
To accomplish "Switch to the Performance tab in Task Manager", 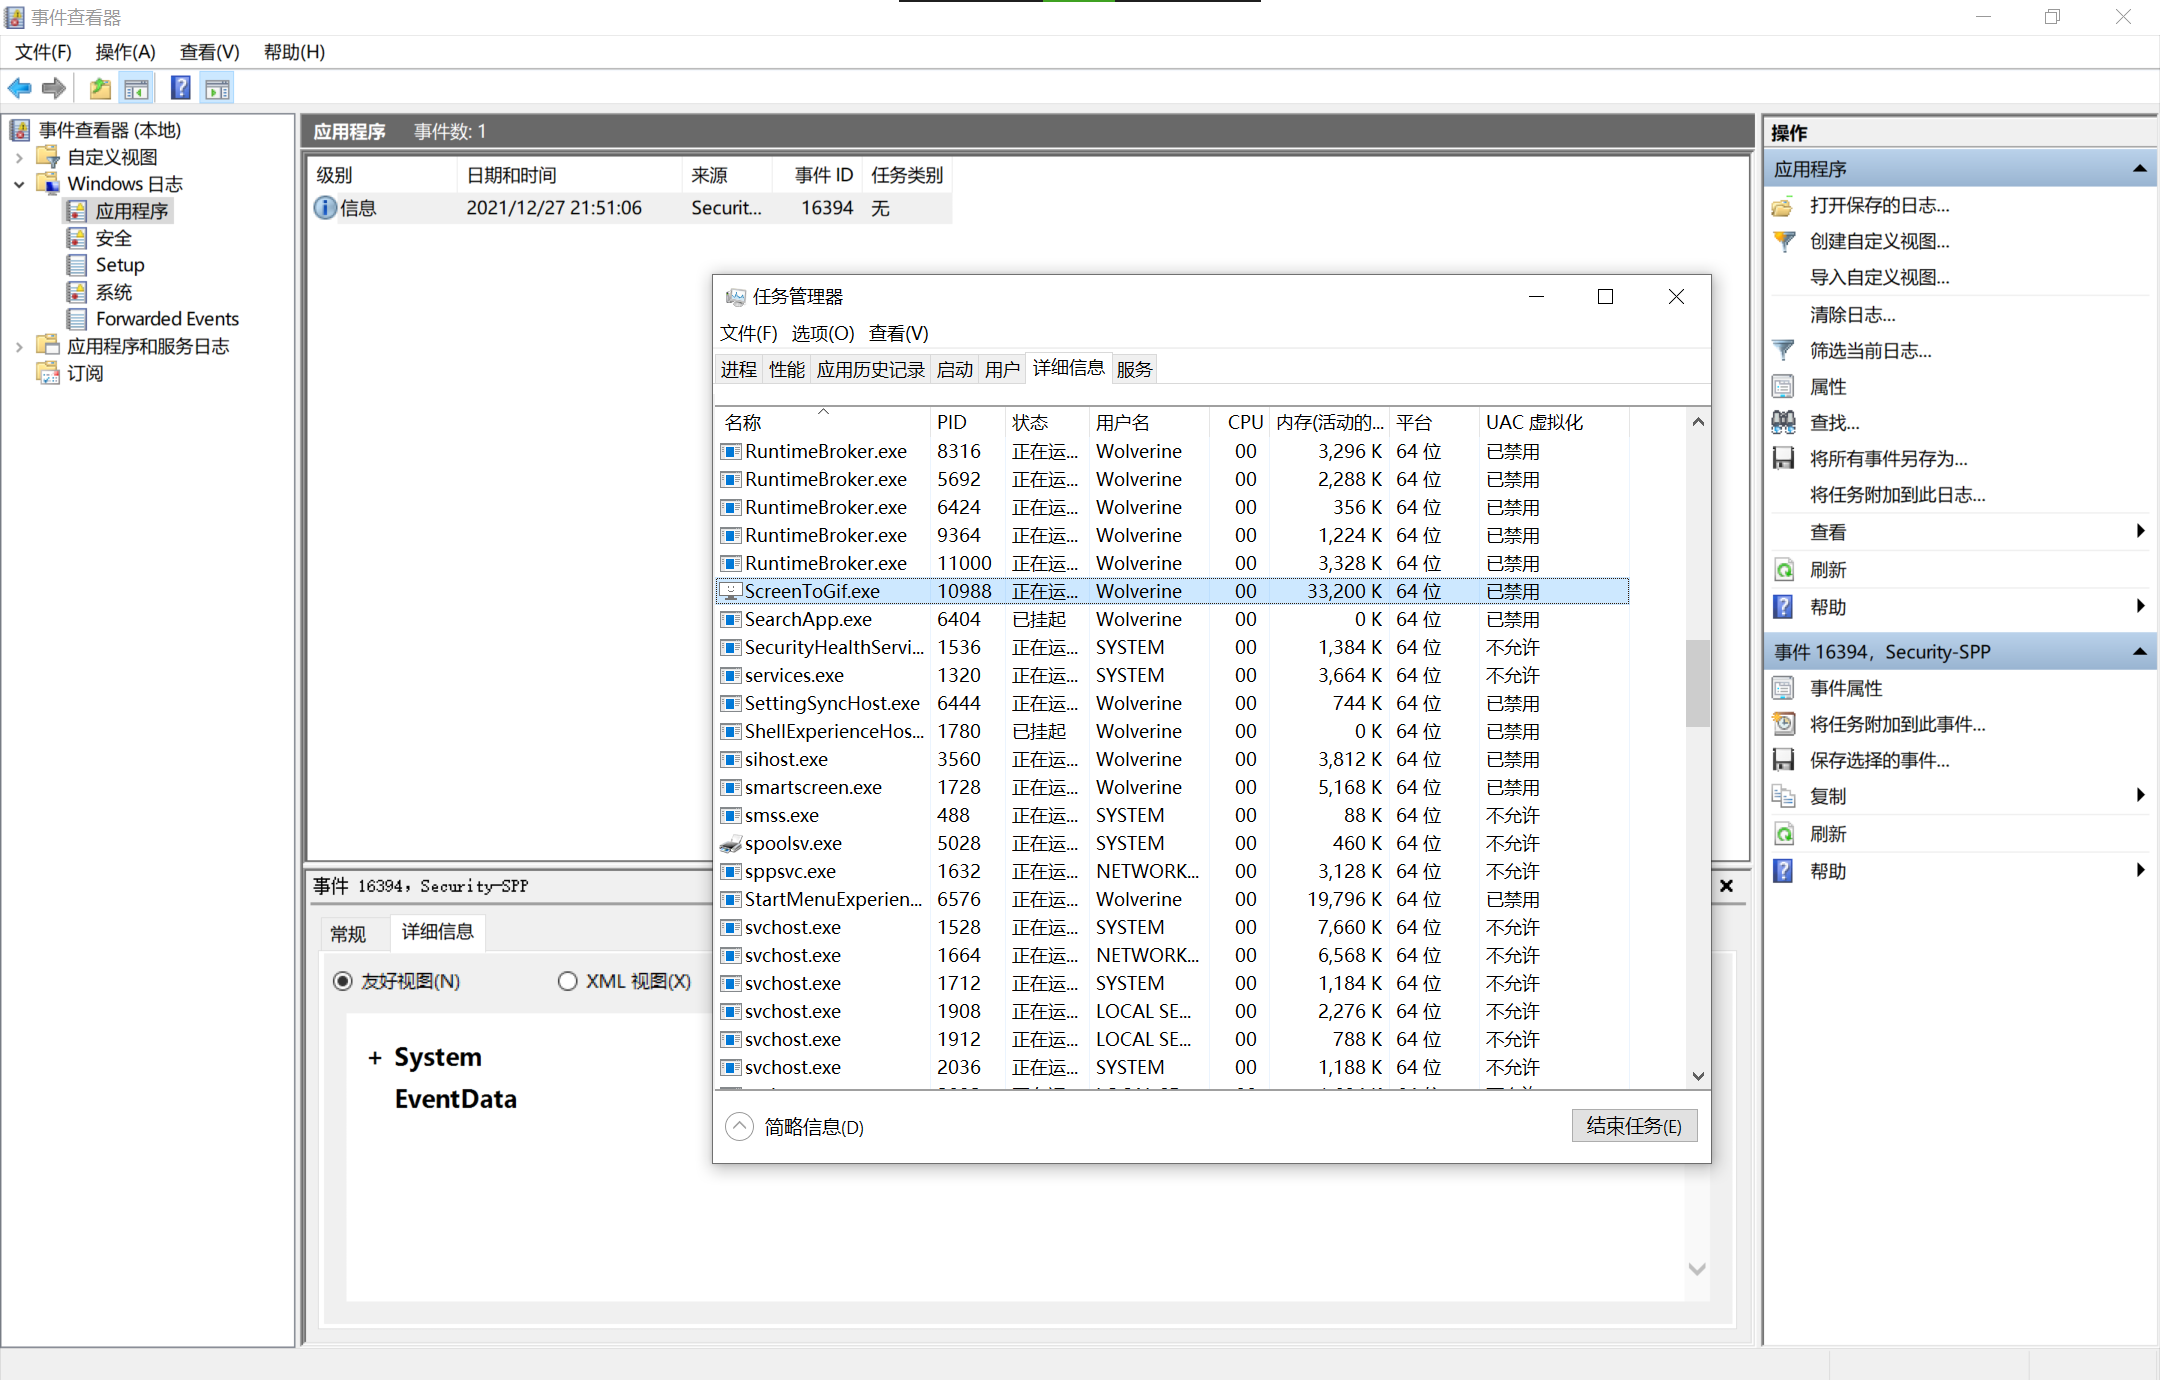I will pos(786,370).
